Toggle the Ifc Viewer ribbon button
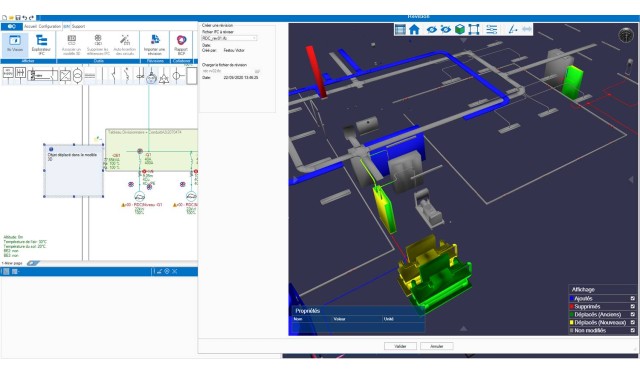The image size is (640, 375). click(15, 44)
